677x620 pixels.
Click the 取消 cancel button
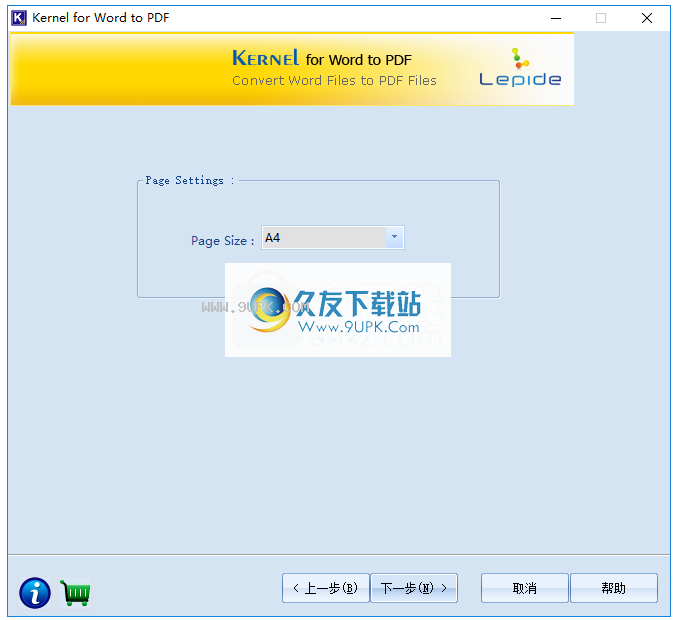525,588
